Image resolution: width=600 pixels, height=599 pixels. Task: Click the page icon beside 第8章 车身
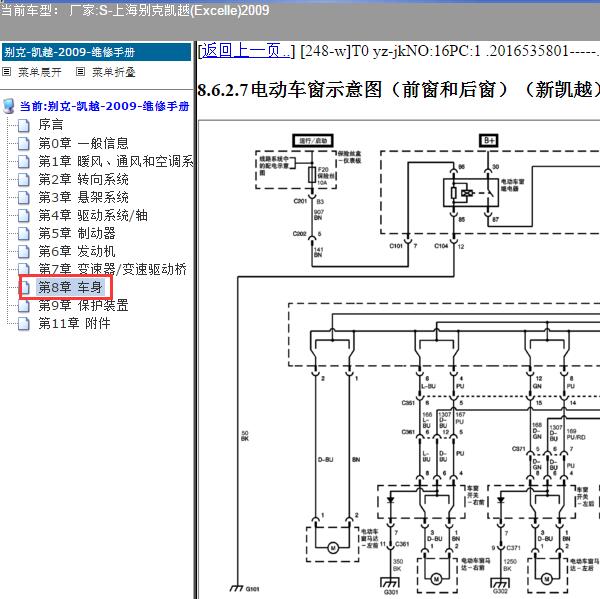point(25,287)
